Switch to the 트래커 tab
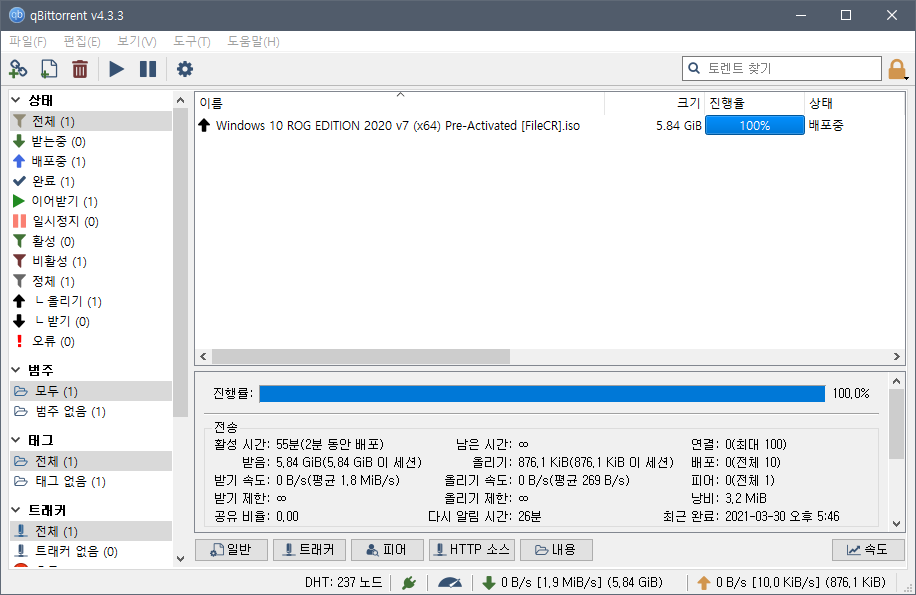The height and width of the screenshot is (595, 916). tap(309, 549)
